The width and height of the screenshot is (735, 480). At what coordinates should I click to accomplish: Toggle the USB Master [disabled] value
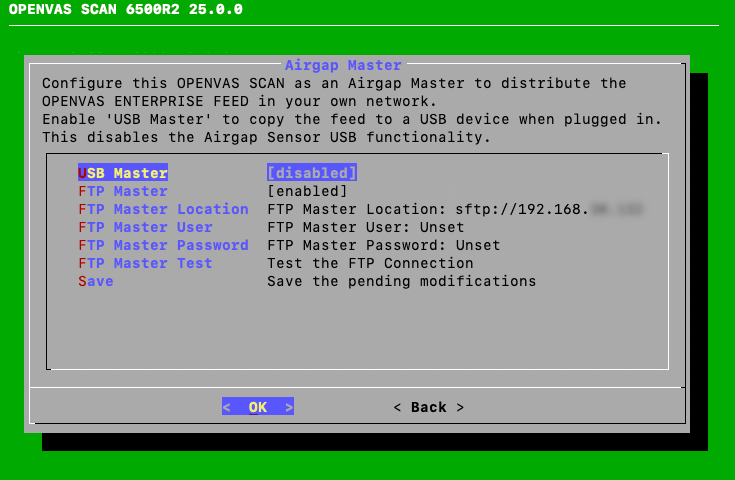tap(311, 173)
